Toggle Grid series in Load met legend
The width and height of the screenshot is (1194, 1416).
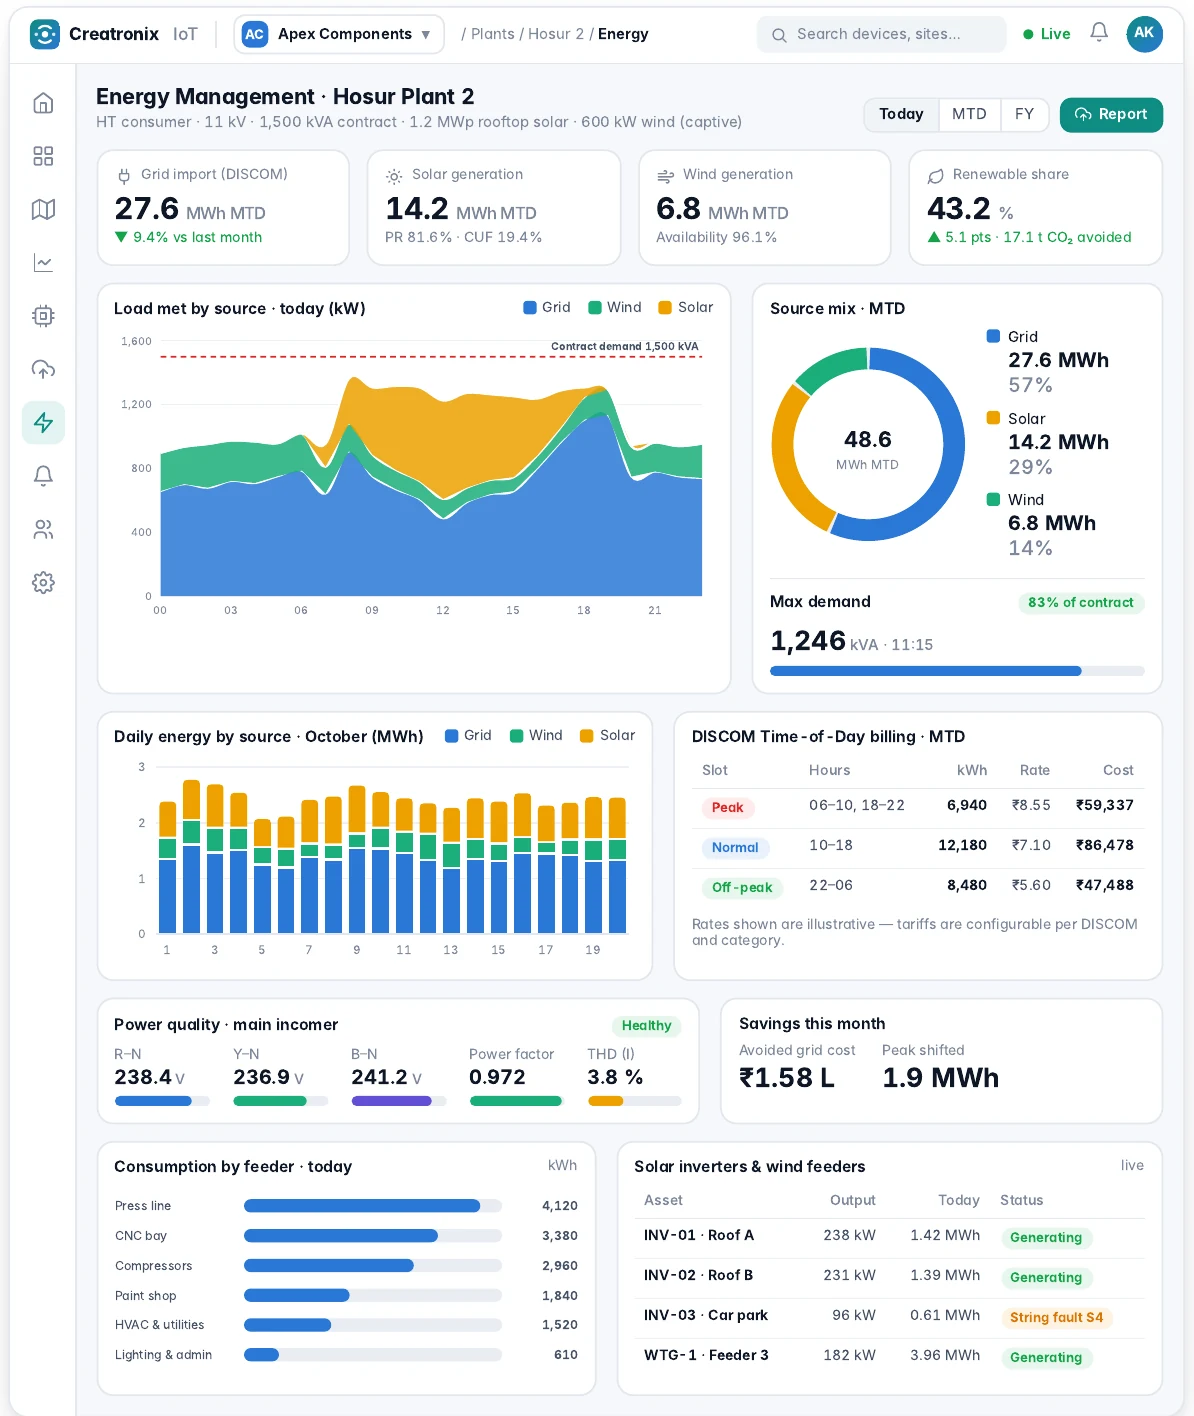click(547, 307)
